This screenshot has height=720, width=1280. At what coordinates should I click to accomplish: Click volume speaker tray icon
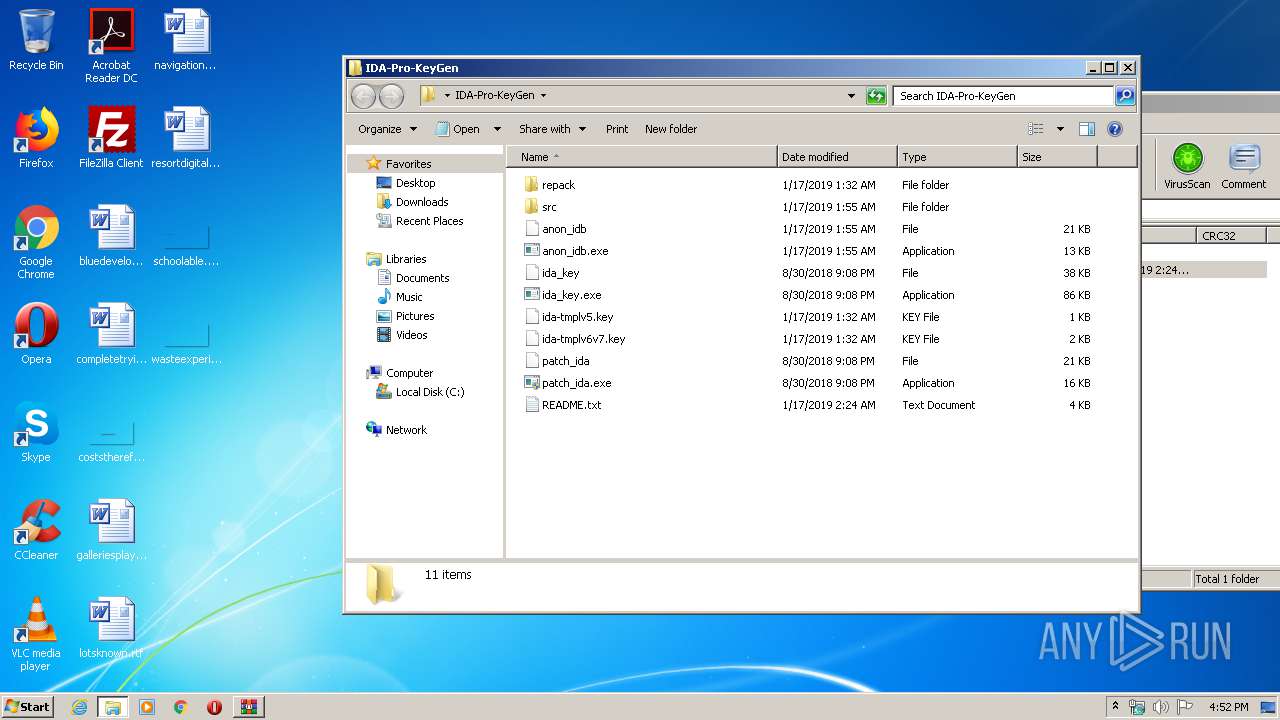(x=1161, y=707)
